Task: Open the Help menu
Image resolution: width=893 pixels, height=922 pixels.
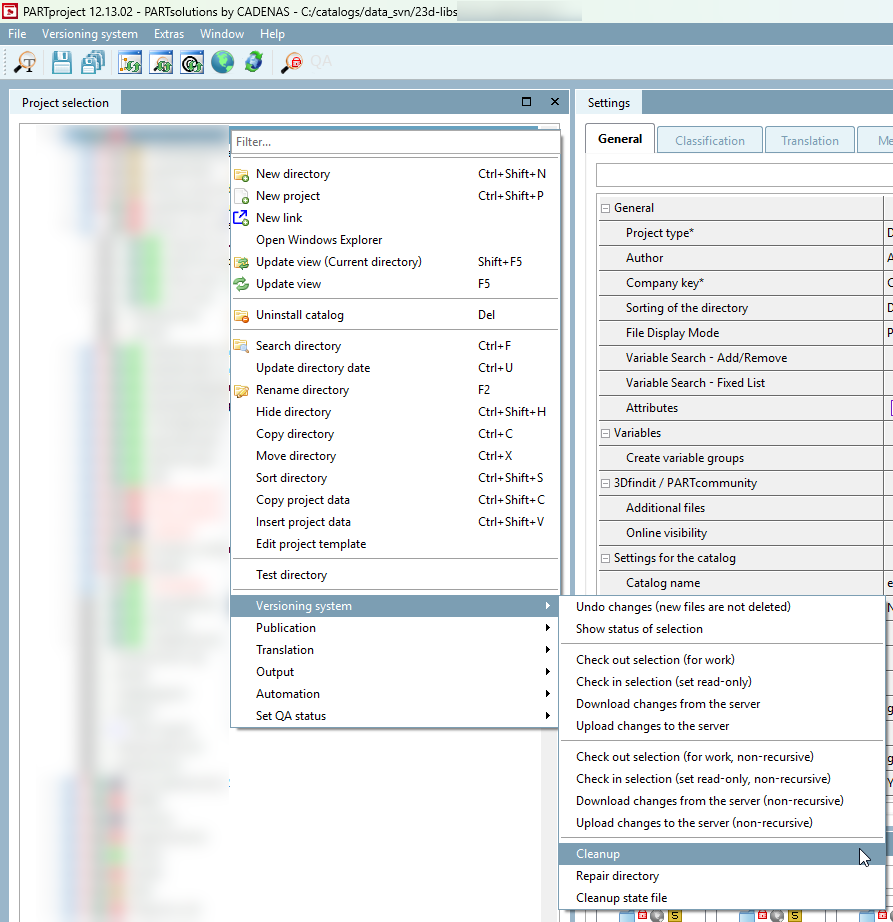Action: pyautogui.click(x=272, y=34)
